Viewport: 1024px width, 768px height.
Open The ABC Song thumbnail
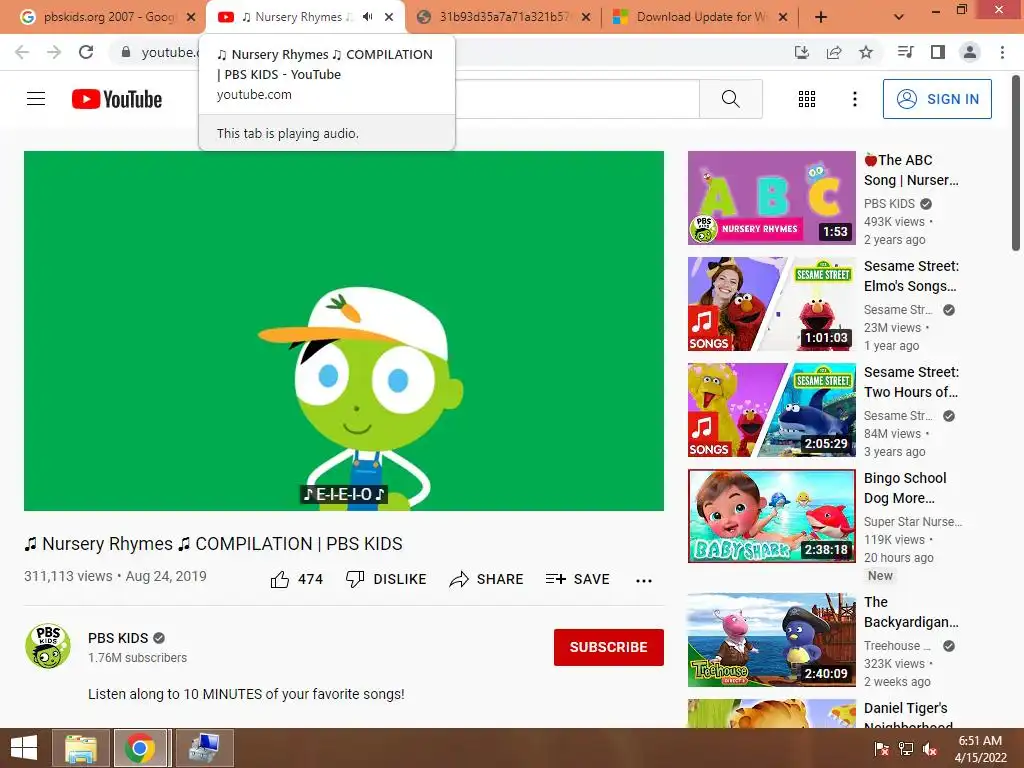point(771,198)
